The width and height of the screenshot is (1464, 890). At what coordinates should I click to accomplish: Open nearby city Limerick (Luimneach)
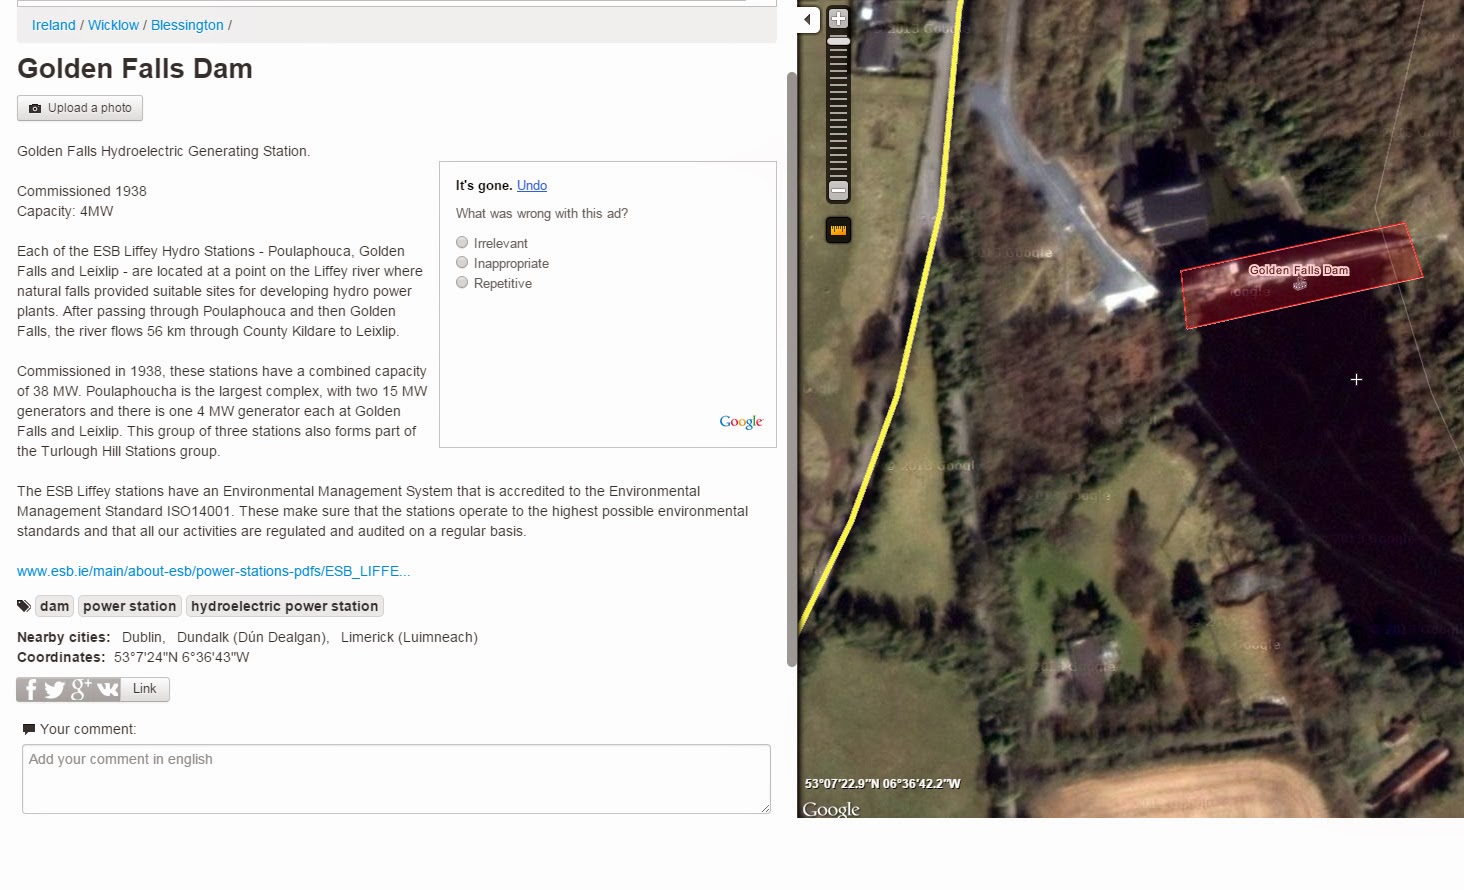409,637
